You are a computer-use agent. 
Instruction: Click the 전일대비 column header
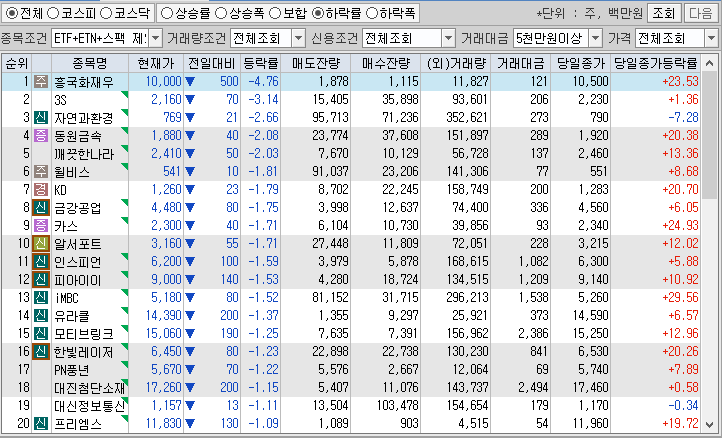pos(212,64)
